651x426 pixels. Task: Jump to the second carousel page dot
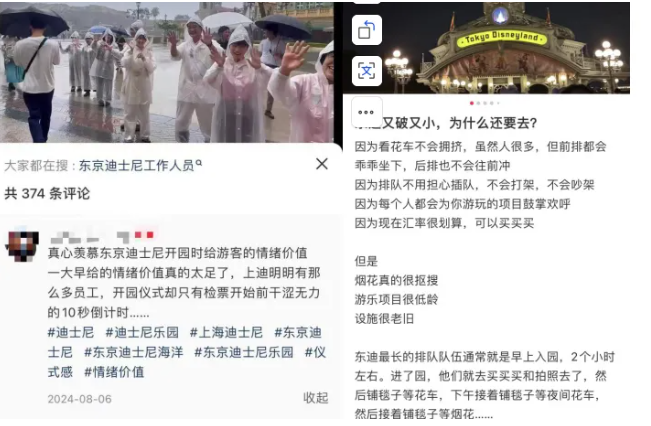click(x=479, y=103)
